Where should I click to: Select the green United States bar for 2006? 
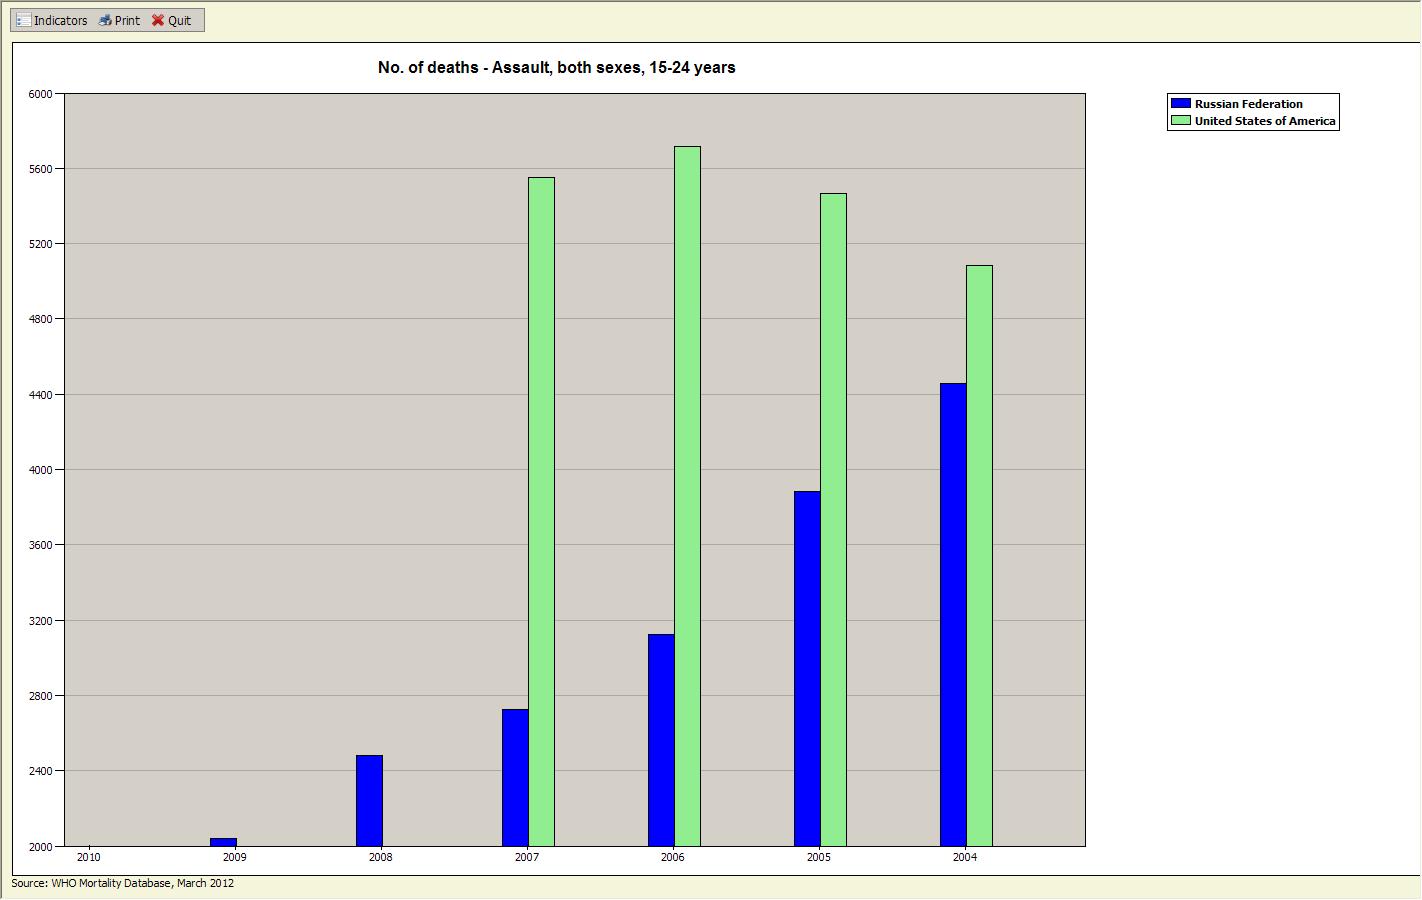687,497
